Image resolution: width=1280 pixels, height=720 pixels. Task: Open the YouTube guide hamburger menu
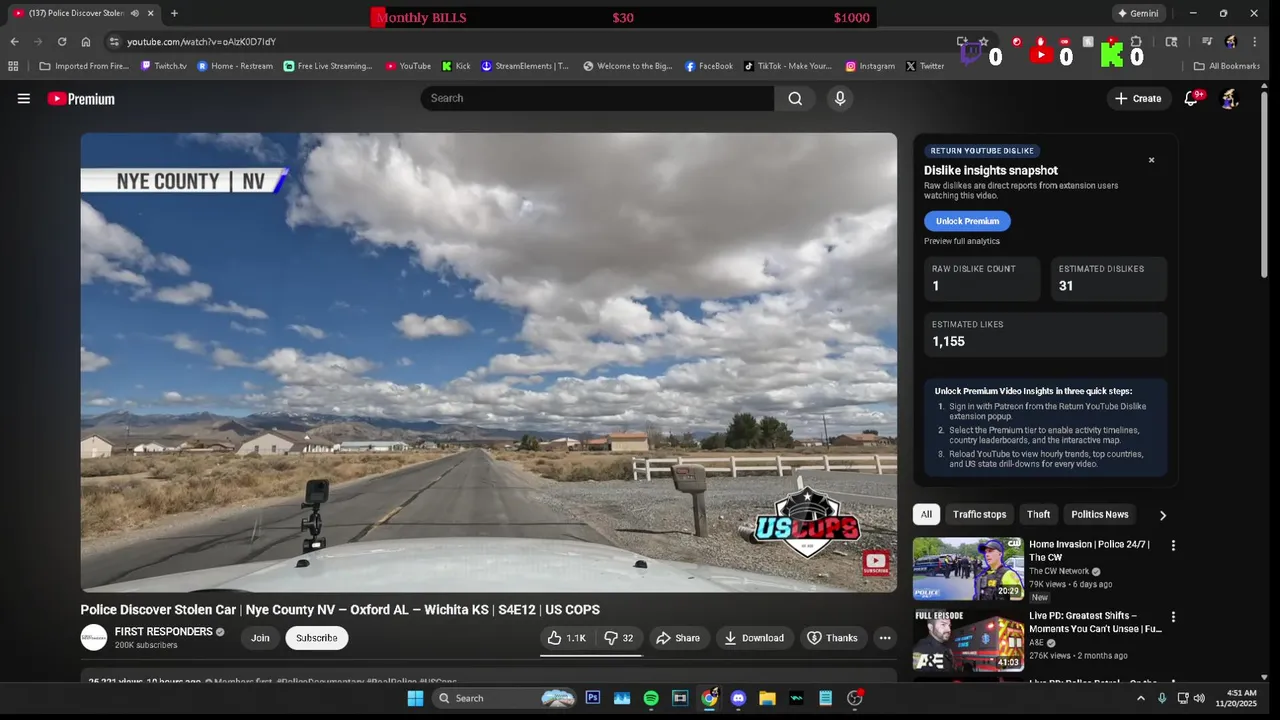click(24, 98)
